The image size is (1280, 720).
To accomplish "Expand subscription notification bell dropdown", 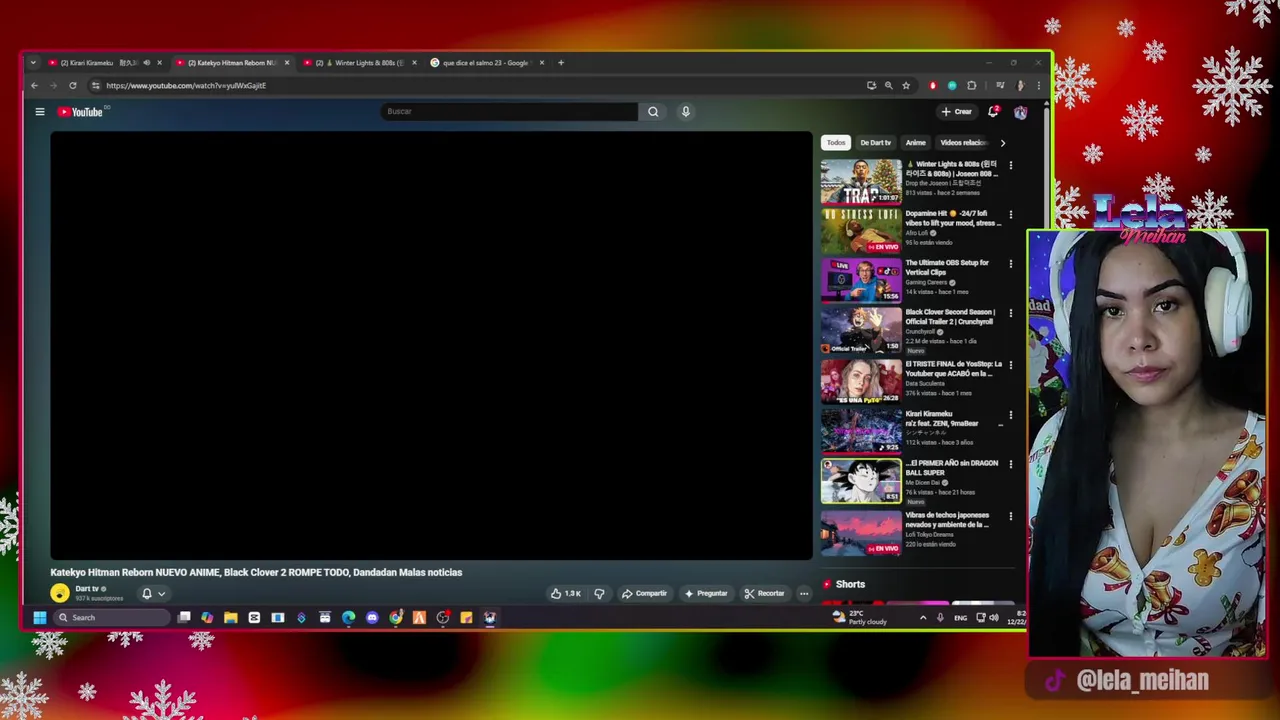I will (153, 593).
